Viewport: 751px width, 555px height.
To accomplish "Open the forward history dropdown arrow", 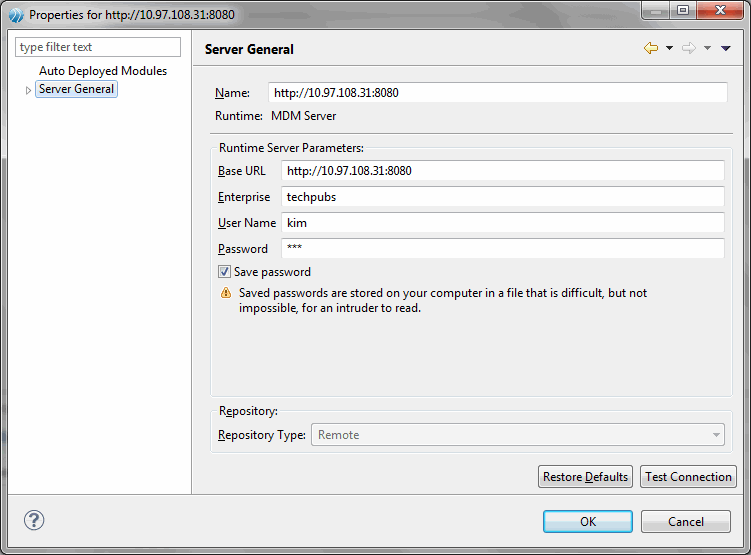I will 707,48.
